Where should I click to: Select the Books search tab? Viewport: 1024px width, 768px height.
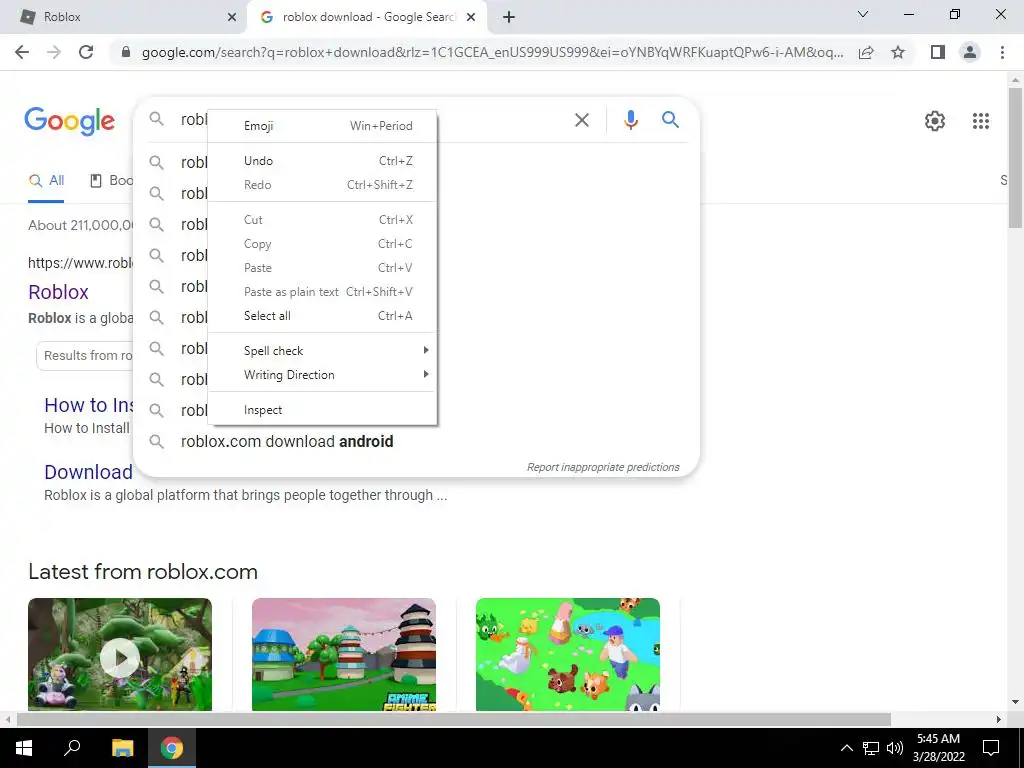pos(111,181)
